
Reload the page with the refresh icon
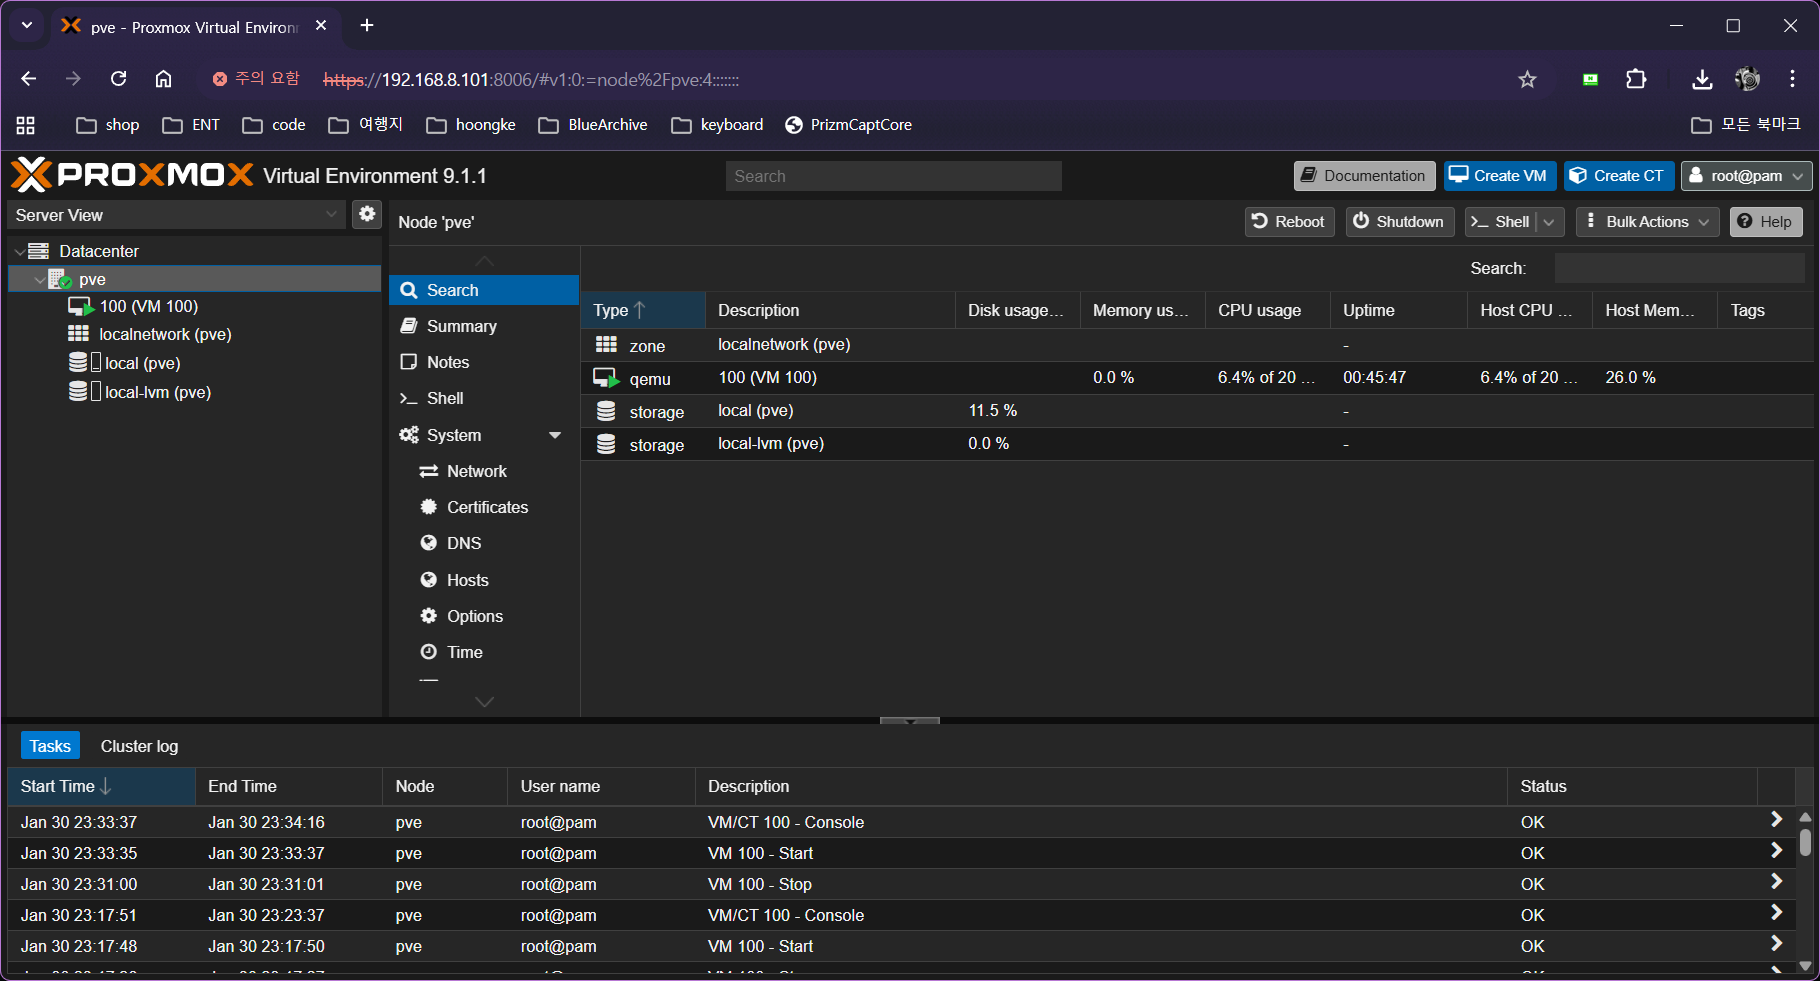[x=118, y=79]
